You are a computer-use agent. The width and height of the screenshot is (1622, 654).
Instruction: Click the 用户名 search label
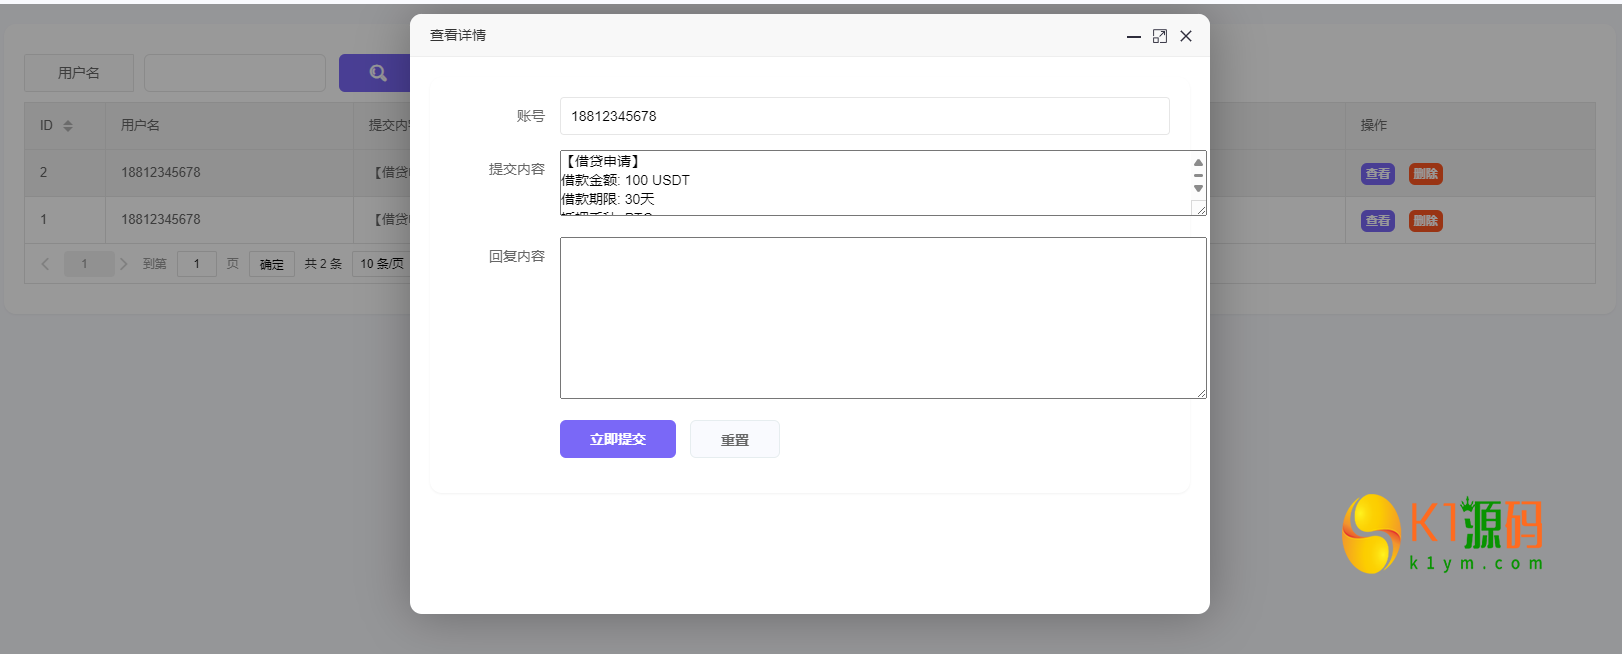(79, 73)
